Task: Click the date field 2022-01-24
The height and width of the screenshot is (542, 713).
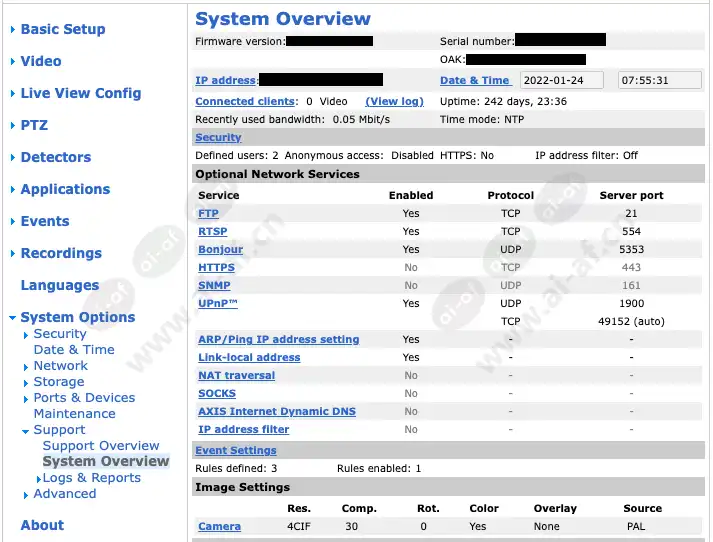Action: [x=562, y=80]
